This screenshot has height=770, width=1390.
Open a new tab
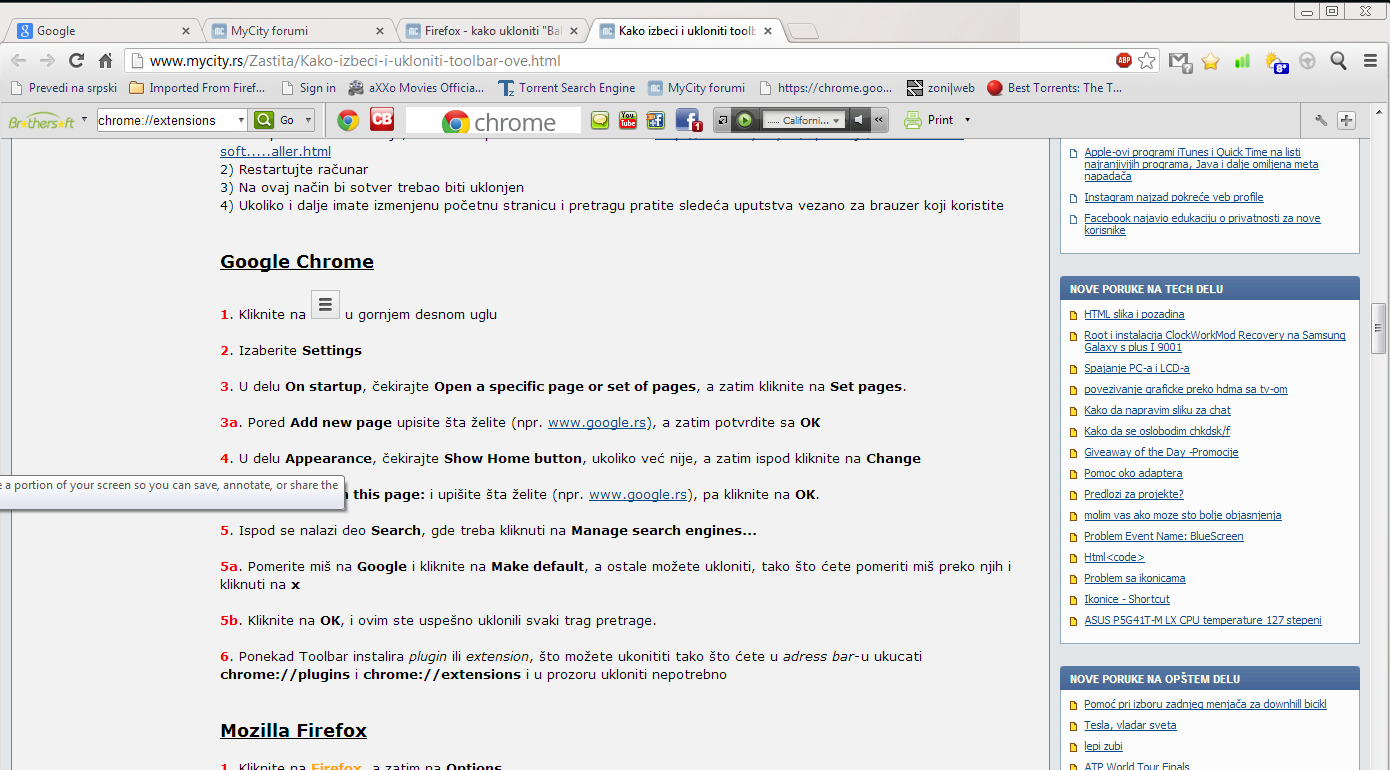point(803,31)
